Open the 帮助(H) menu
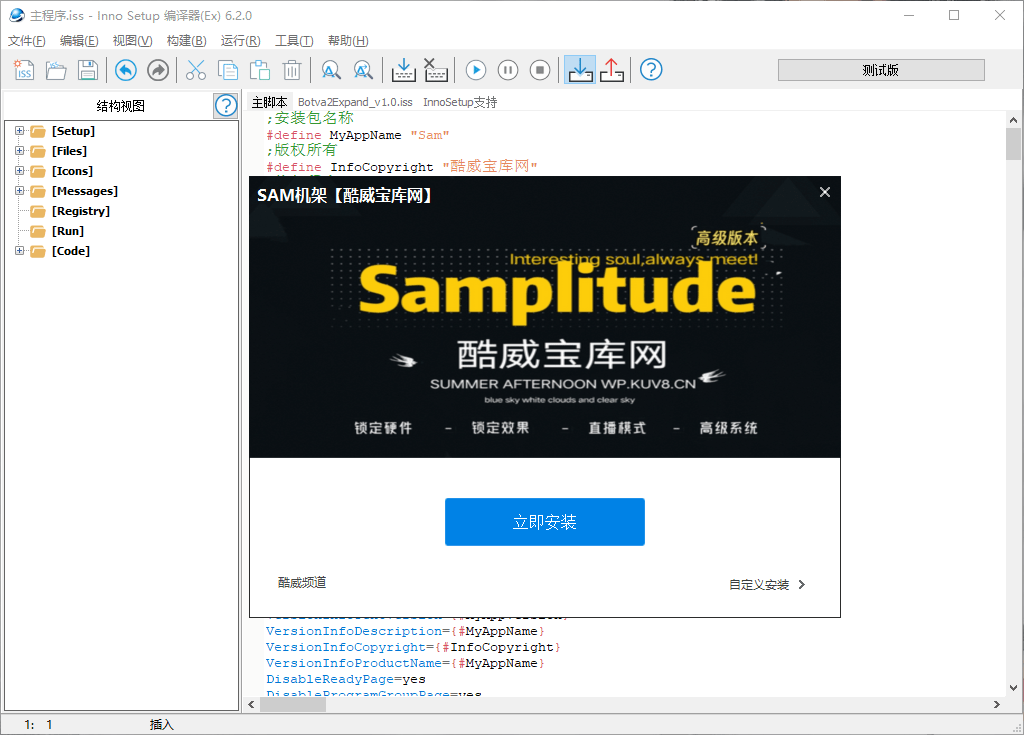The width and height of the screenshot is (1024, 735). (348, 41)
